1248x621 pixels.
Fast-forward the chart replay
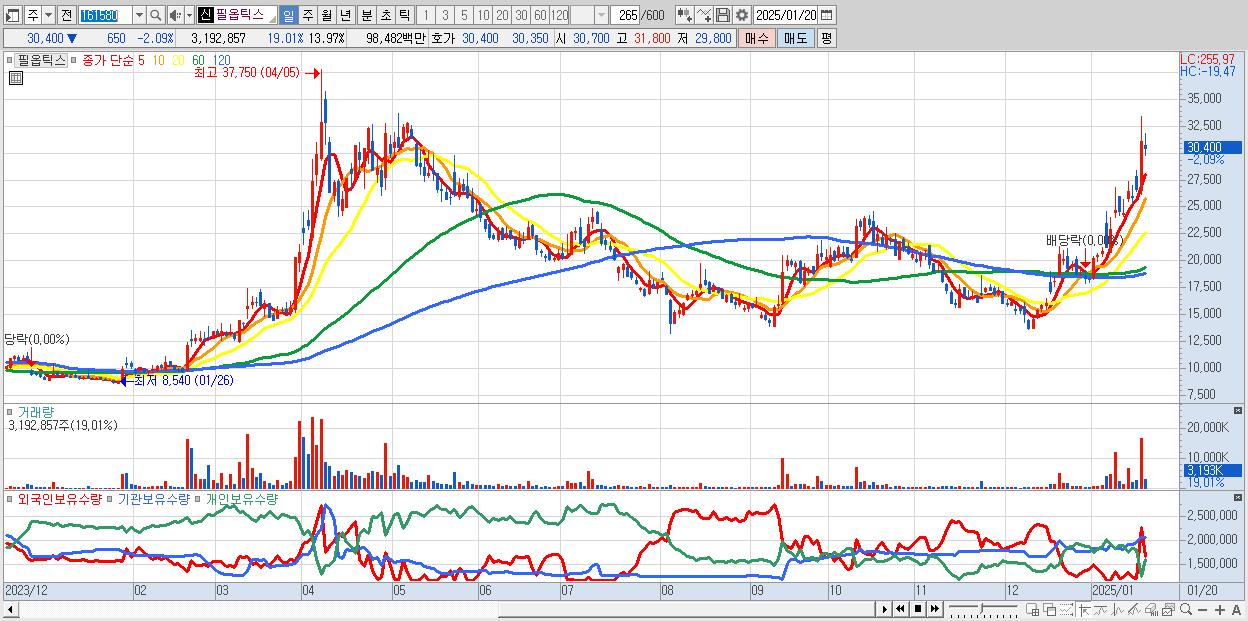(934, 609)
